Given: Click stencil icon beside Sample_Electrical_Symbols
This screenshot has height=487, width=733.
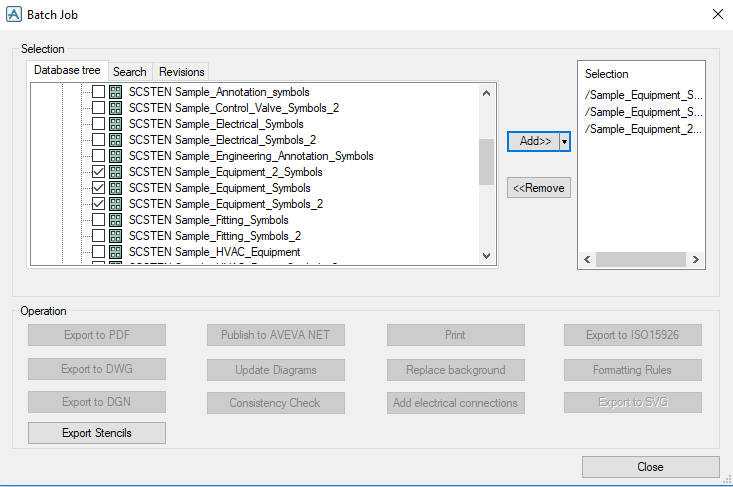Looking at the screenshot, I should click(x=115, y=124).
